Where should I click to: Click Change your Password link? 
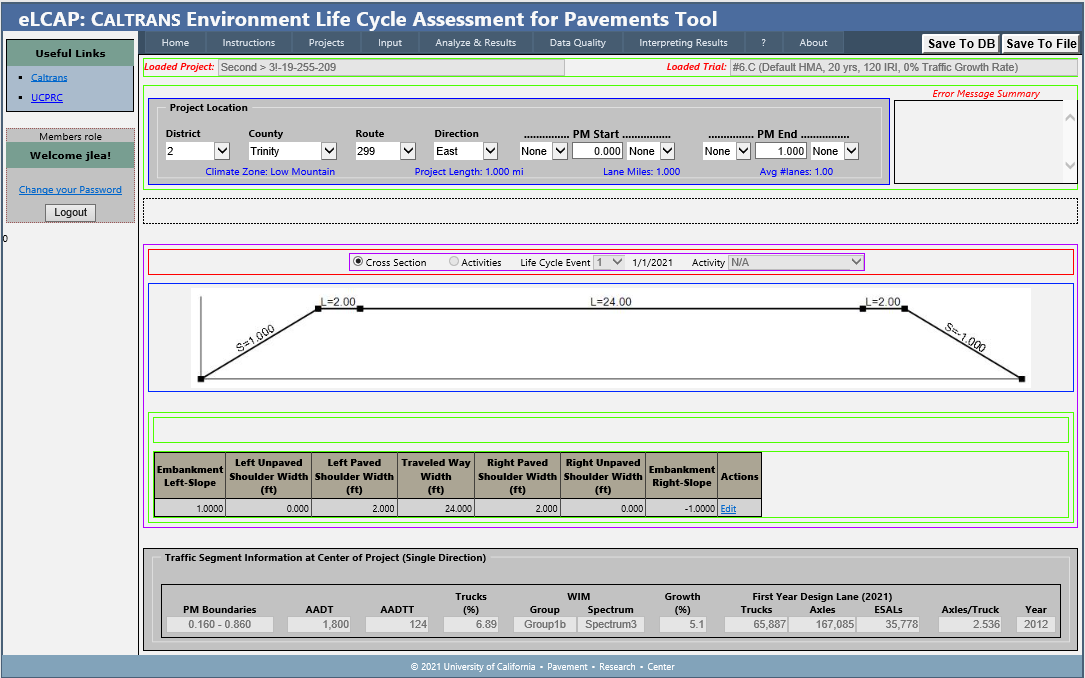(x=70, y=190)
